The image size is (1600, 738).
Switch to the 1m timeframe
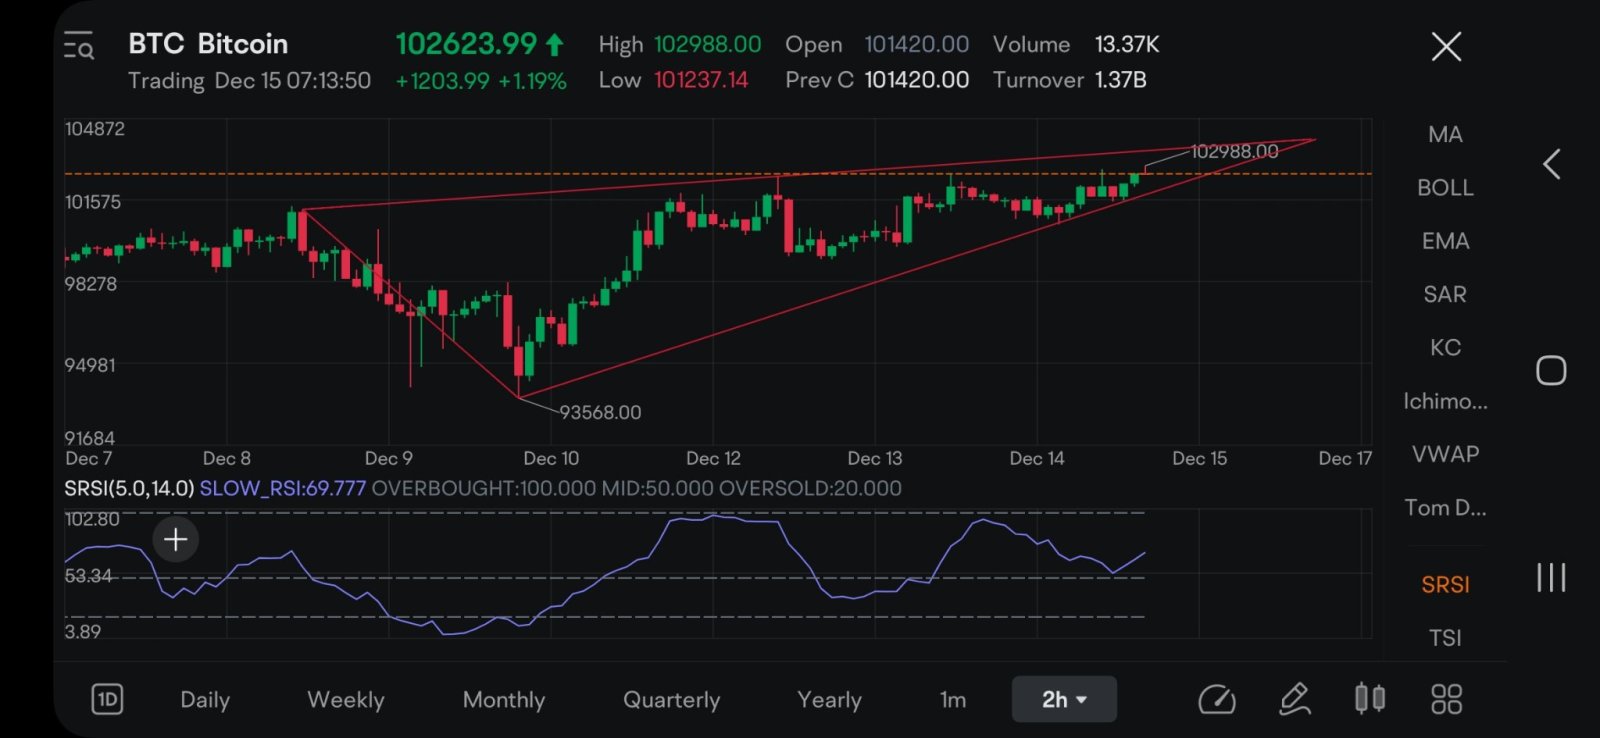click(x=953, y=700)
